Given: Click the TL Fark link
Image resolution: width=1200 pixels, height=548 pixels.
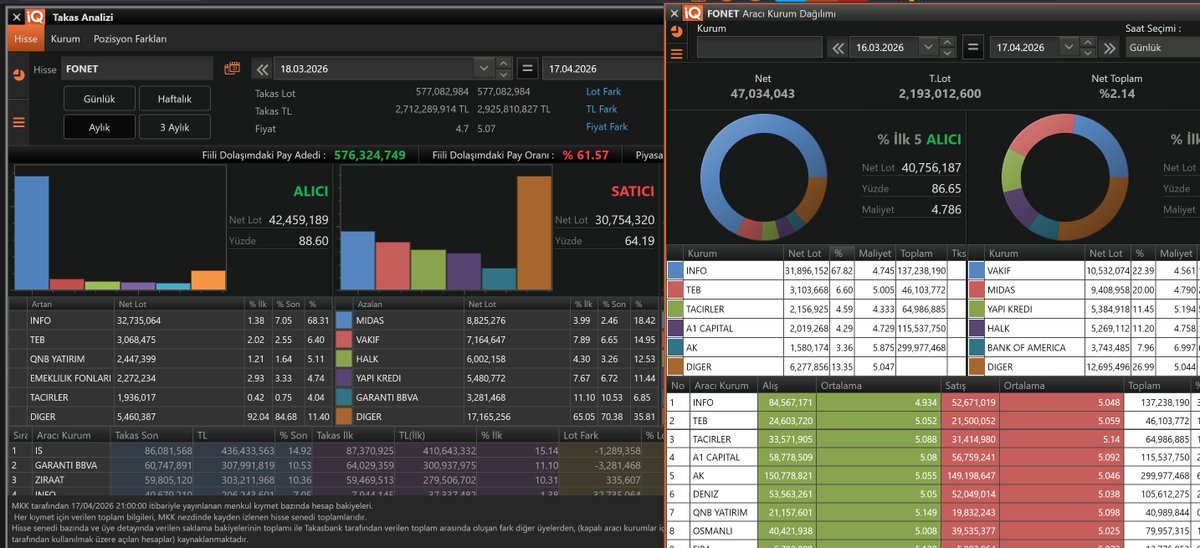Looking at the screenshot, I should [x=601, y=109].
